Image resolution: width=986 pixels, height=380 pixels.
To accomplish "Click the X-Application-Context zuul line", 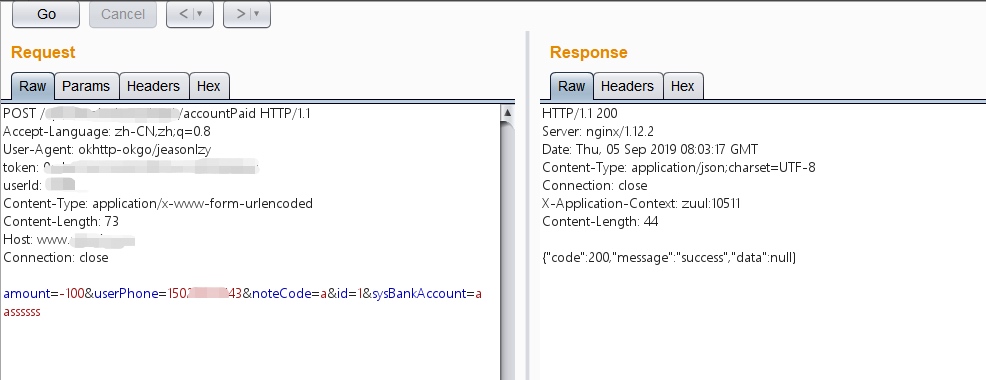I will [641, 203].
